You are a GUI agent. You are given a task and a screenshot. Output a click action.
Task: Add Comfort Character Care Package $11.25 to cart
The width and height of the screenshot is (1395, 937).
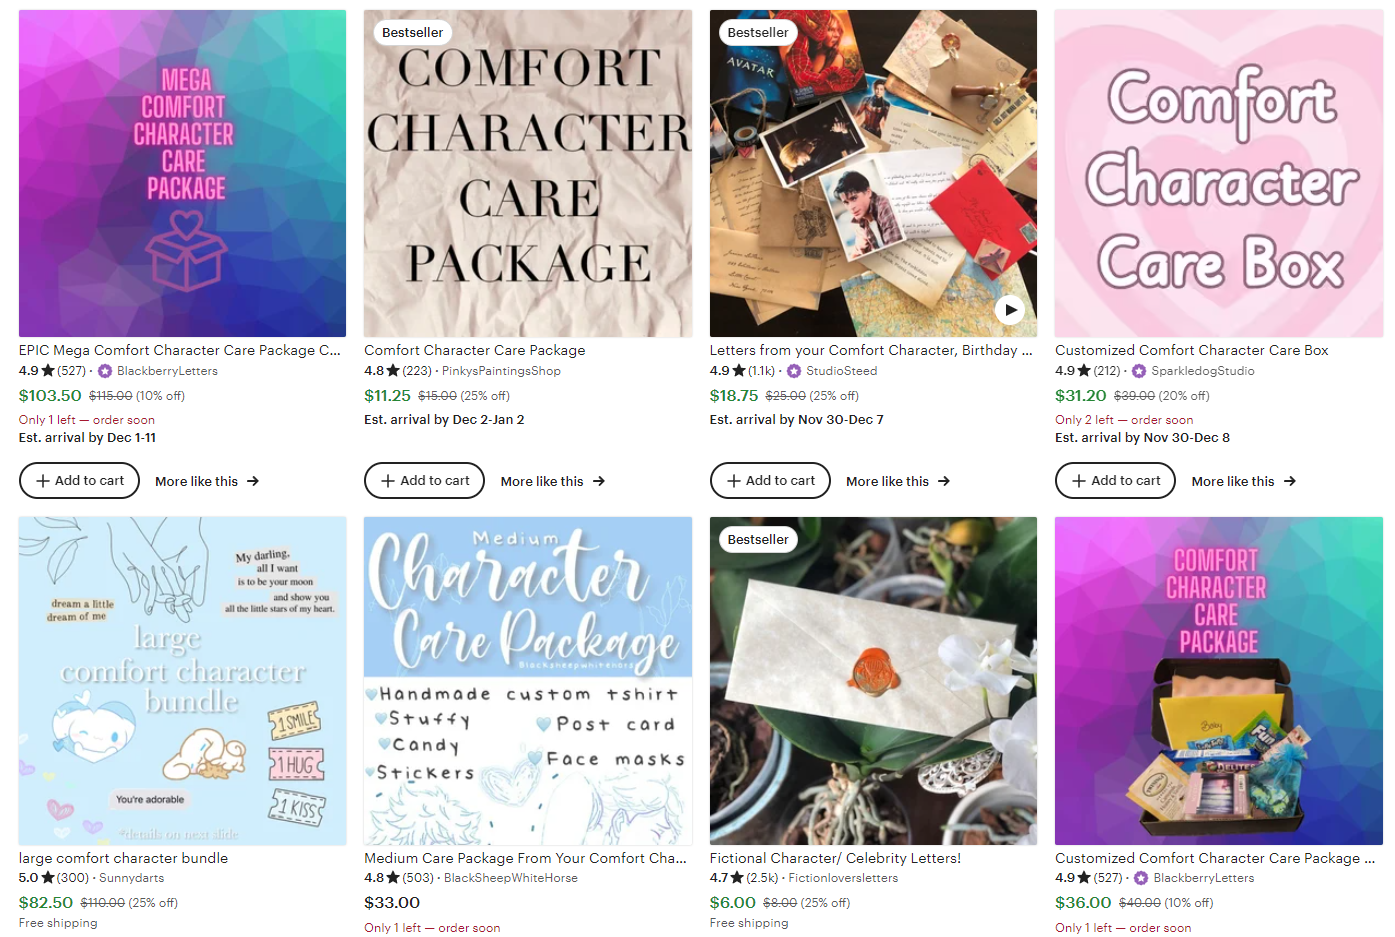(x=425, y=481)
